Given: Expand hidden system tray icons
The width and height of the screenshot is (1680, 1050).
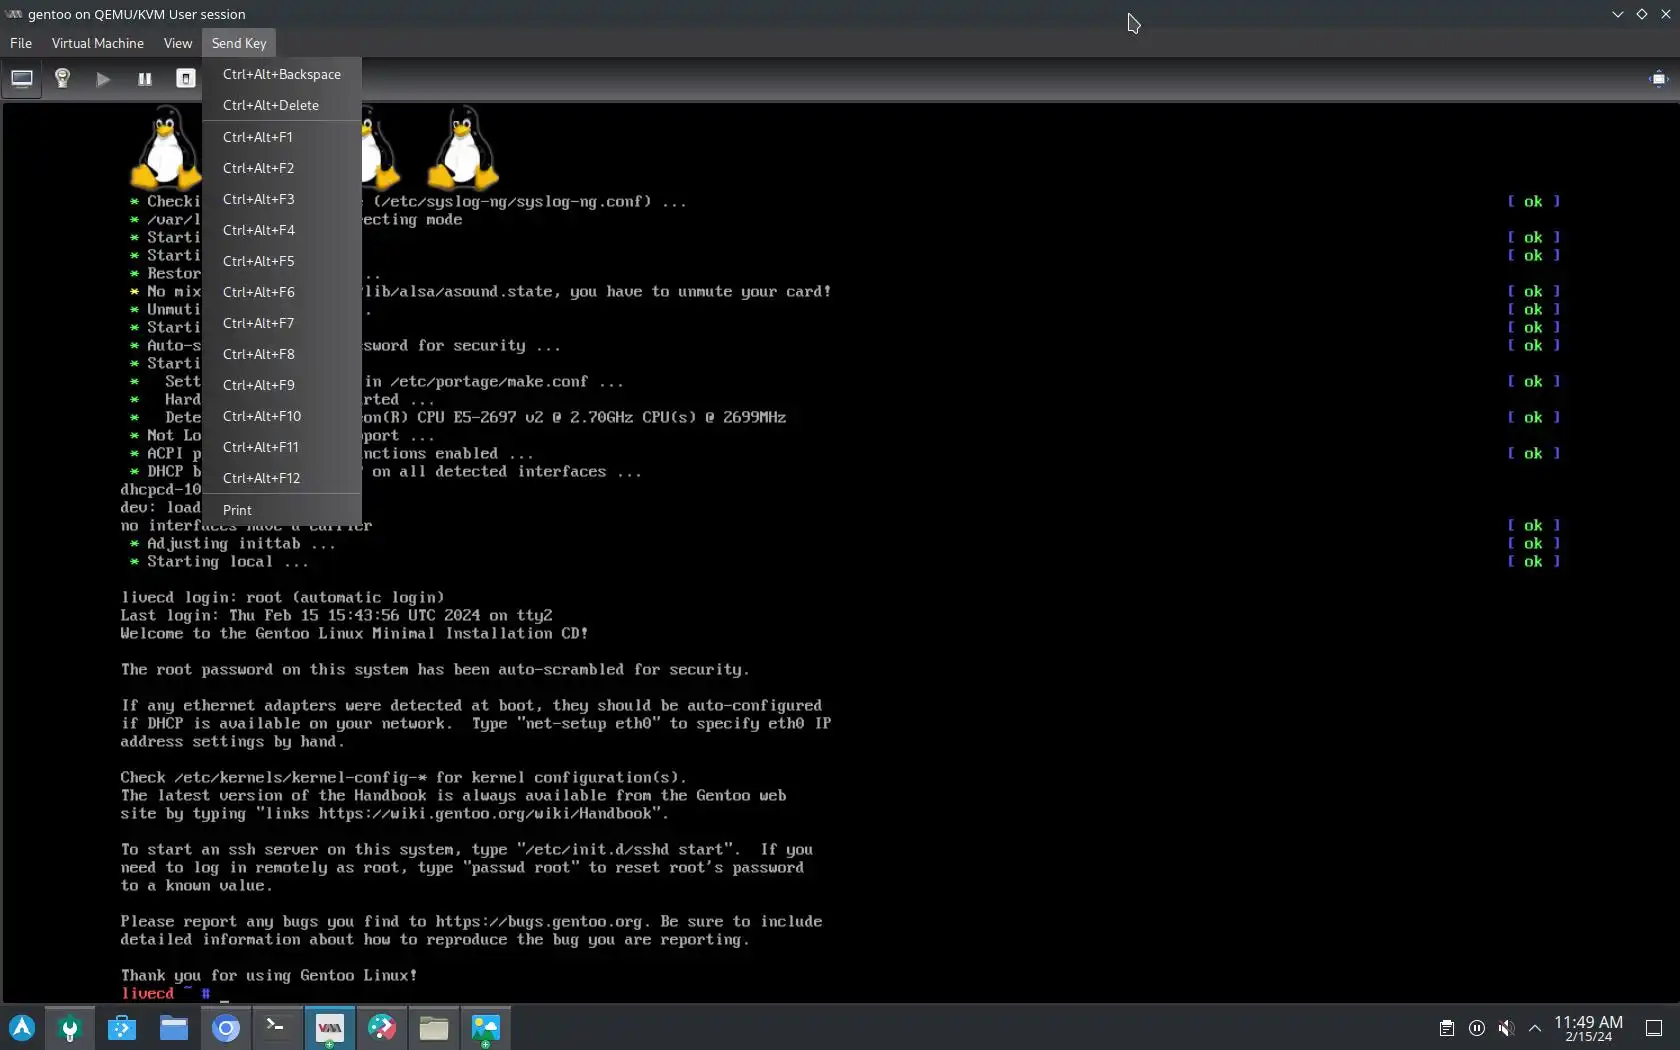Looking at the screenshot, I should (1535, 1028).
